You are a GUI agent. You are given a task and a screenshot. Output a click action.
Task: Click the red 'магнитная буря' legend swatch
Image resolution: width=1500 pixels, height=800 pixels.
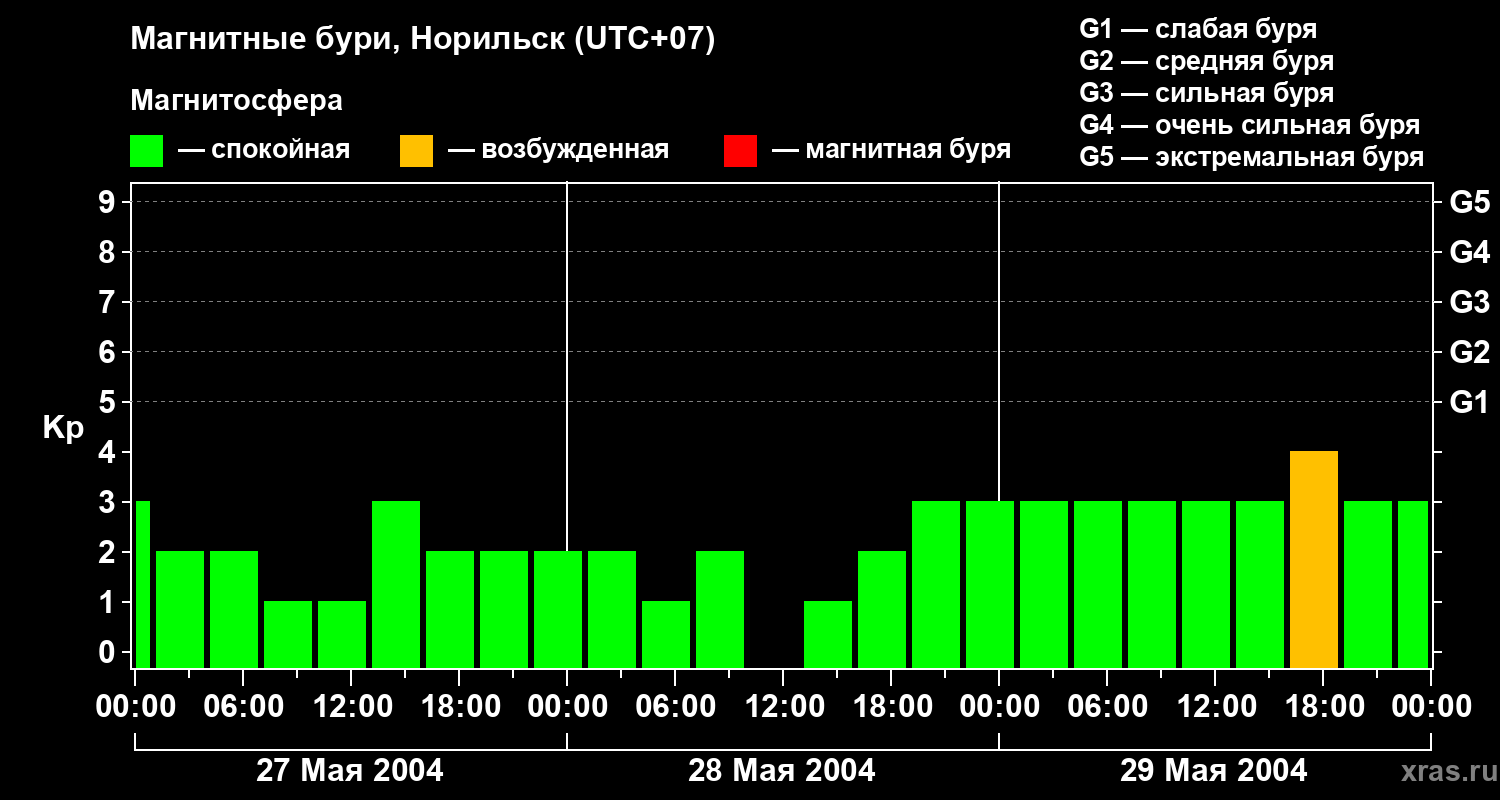(x=740, y=151)
